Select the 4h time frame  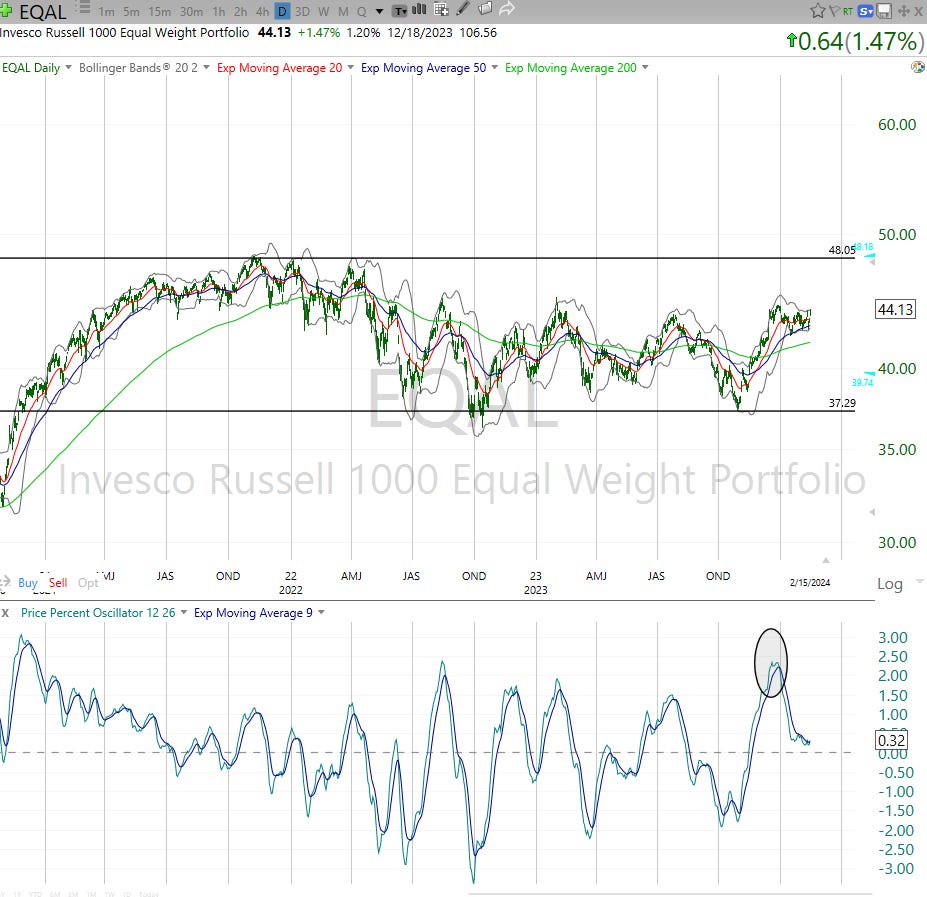(262, 11)
